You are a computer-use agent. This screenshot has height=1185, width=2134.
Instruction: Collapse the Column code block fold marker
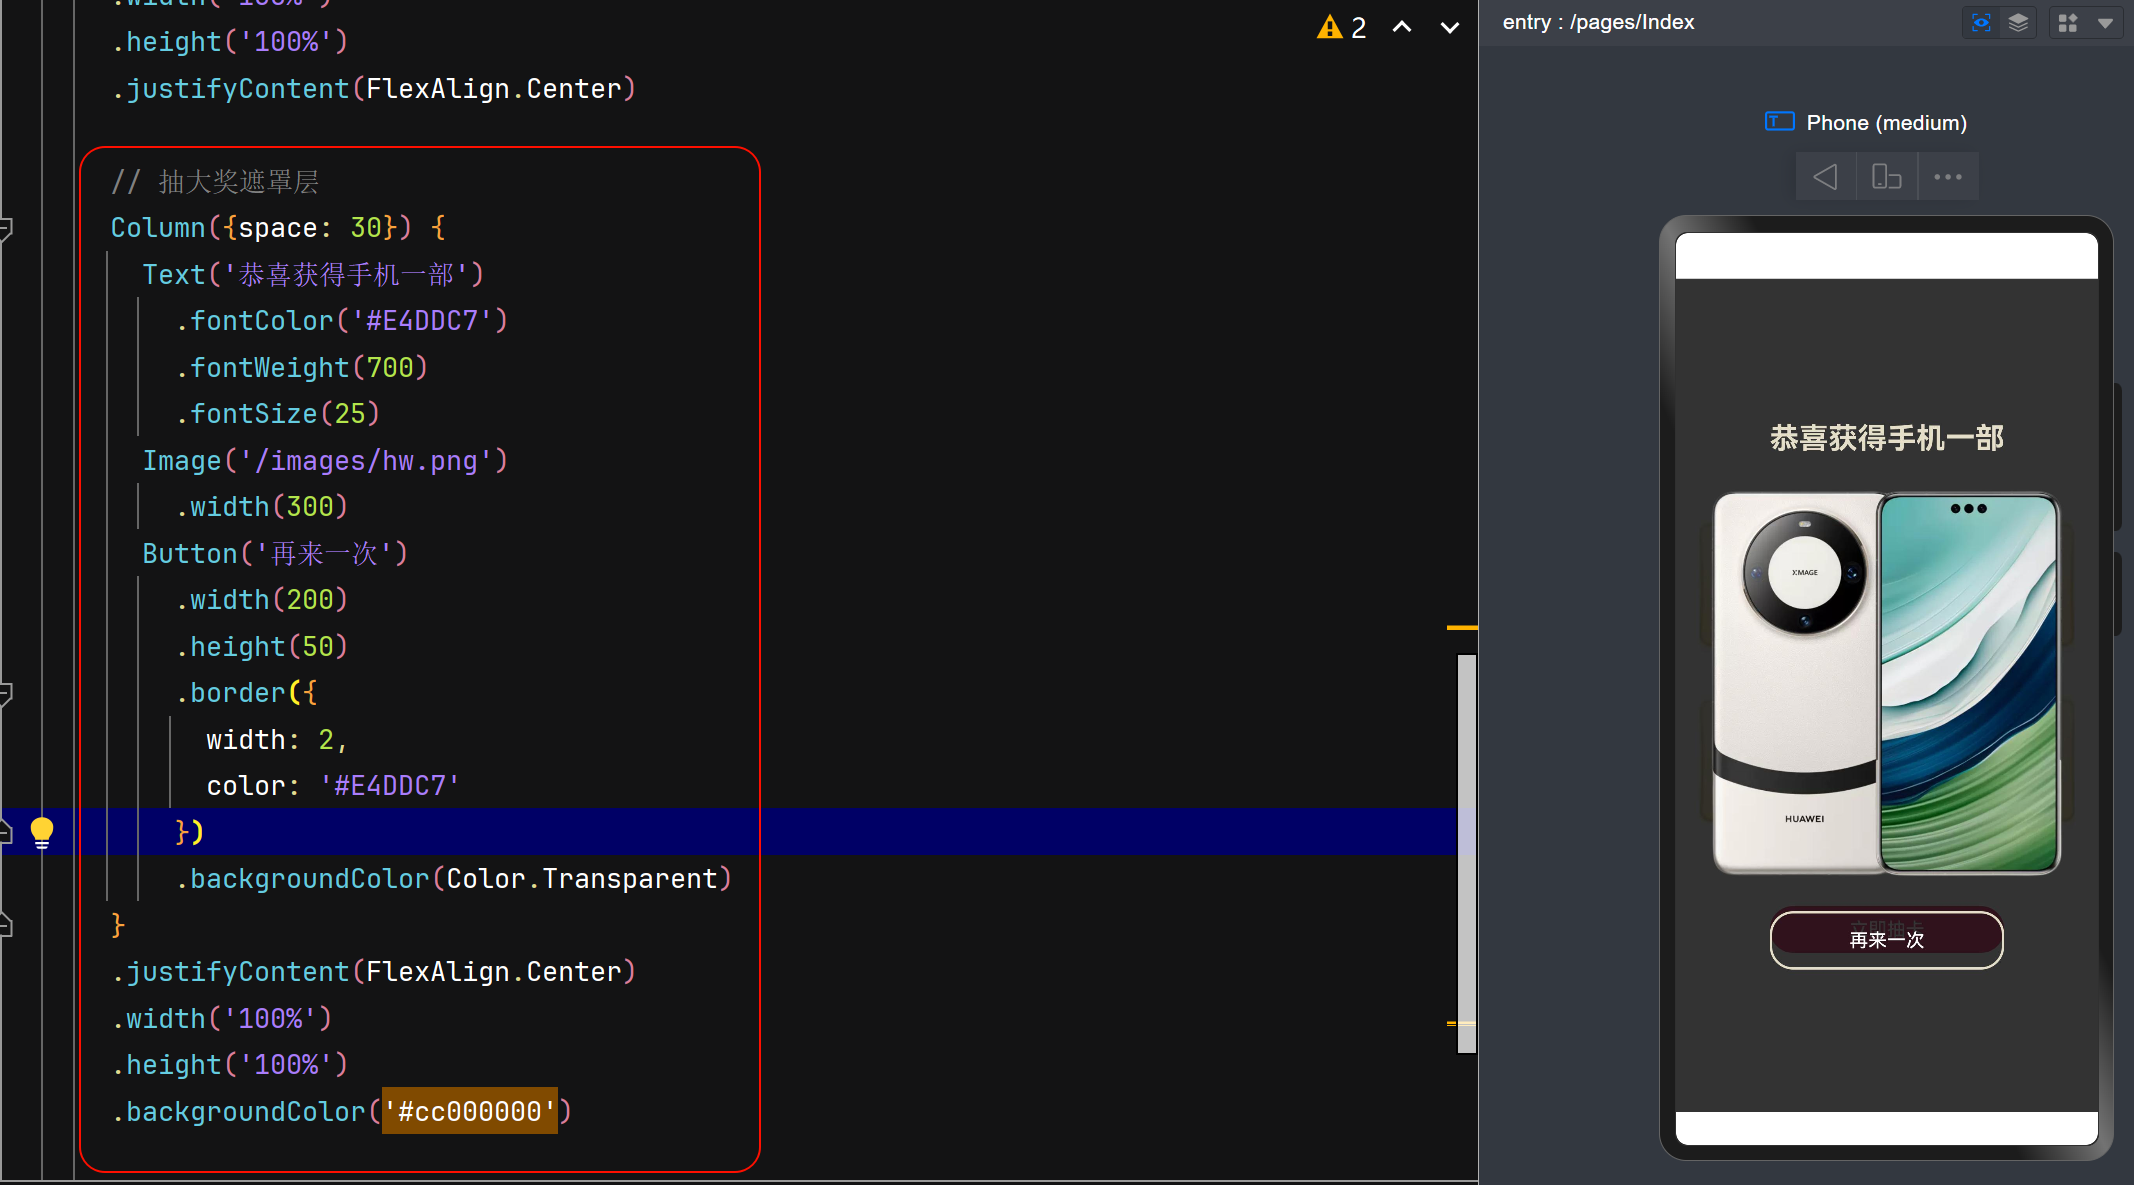click(x=6, y=228)
